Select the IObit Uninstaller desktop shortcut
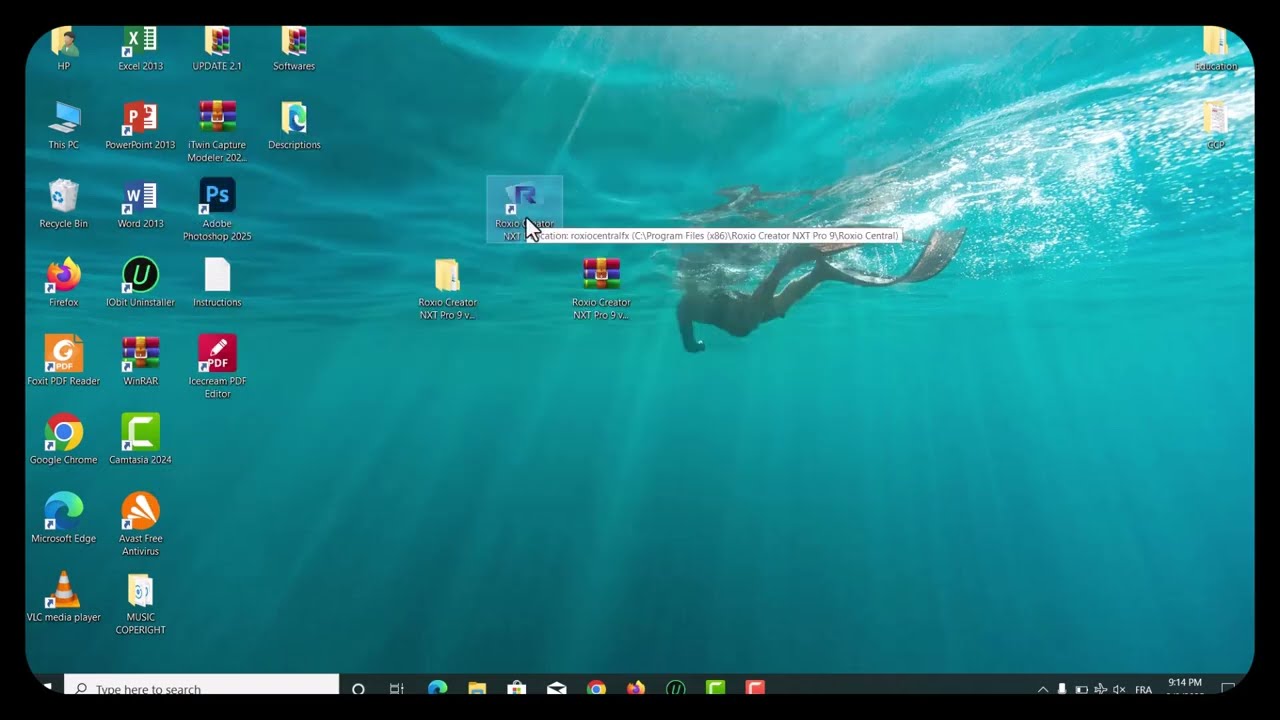Viewport: 1280px width, 720px height. point(140,282)
